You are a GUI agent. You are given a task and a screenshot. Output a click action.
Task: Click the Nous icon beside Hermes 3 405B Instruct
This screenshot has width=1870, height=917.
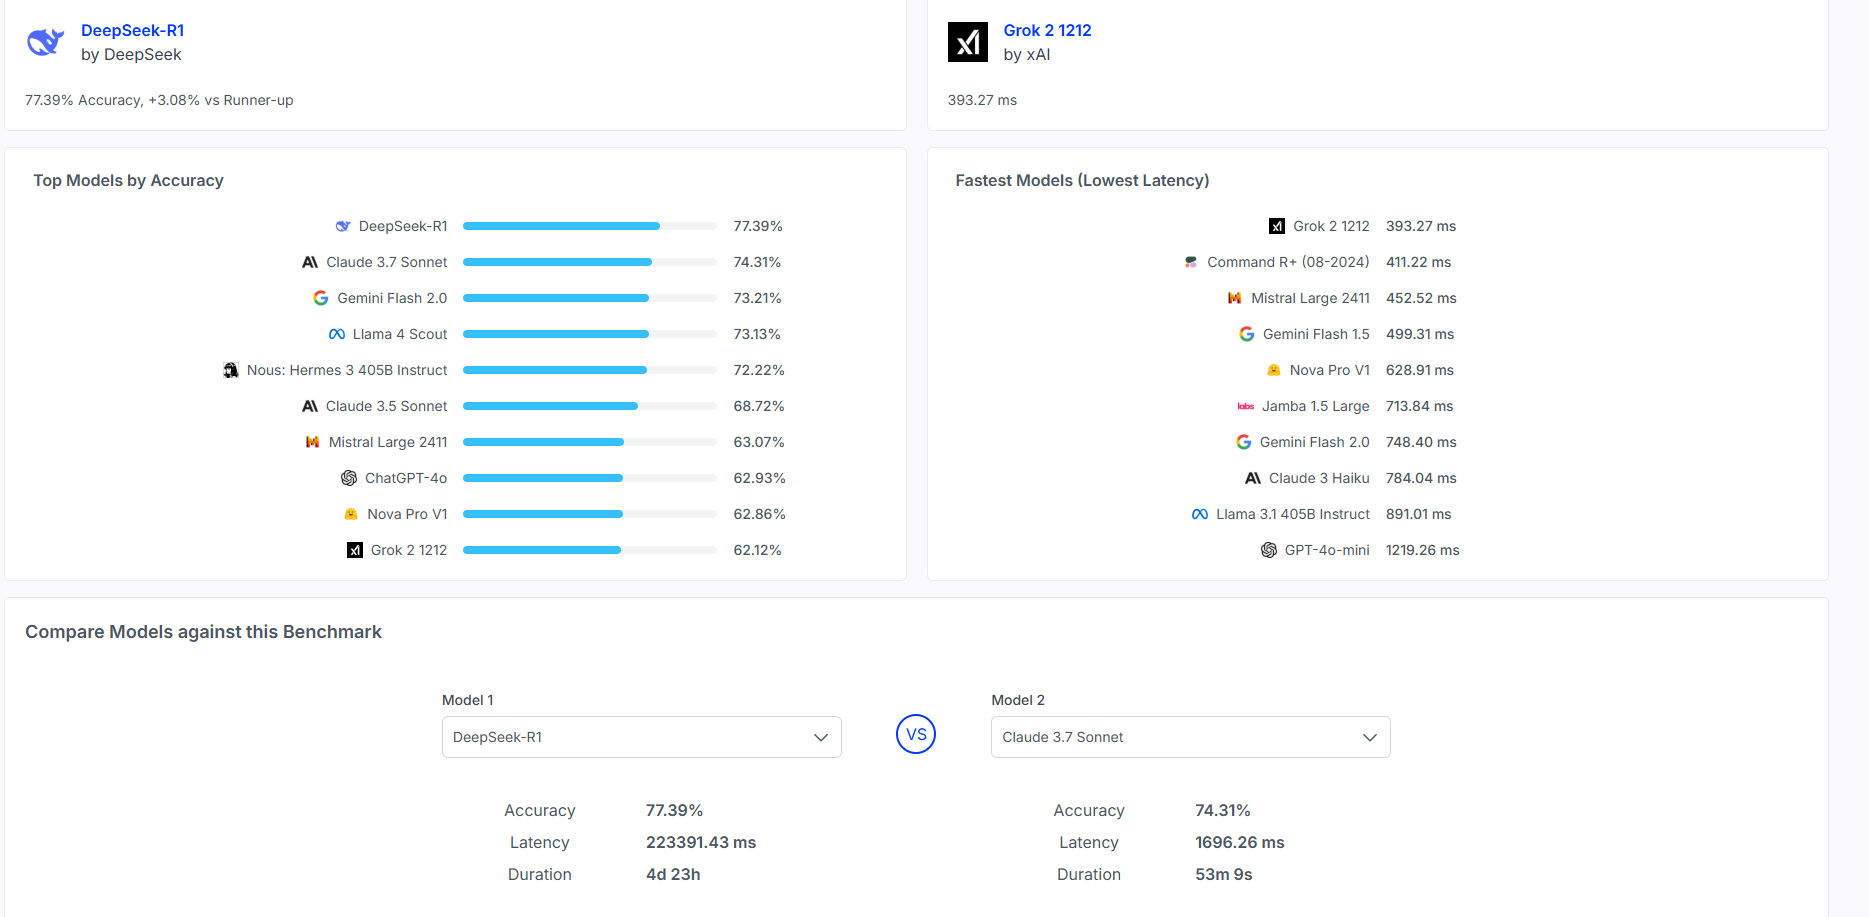(231, 370)
